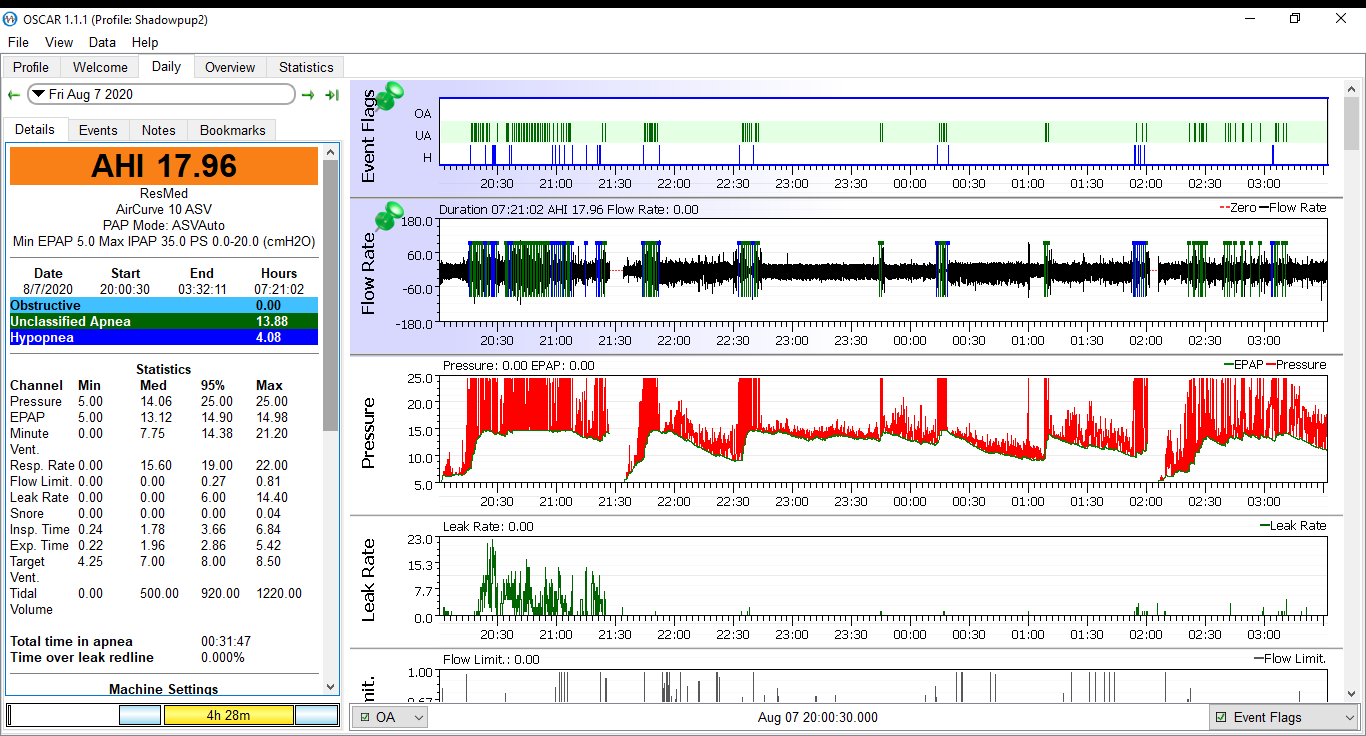Switch to the Profile tab
This screenshot has height=736, width=1366.
tap(31, 67)
